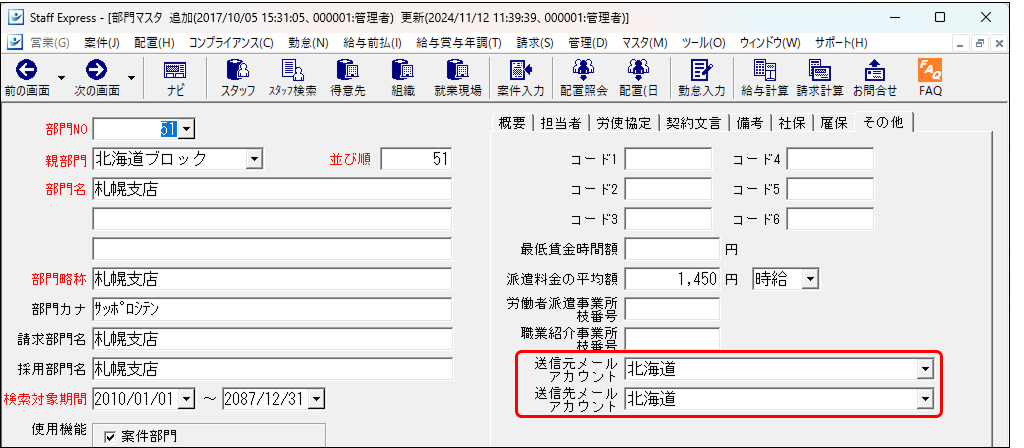Open the サポート(H) menu
The height and width of the screenshot is (448, 1024).
coord(841,43)
